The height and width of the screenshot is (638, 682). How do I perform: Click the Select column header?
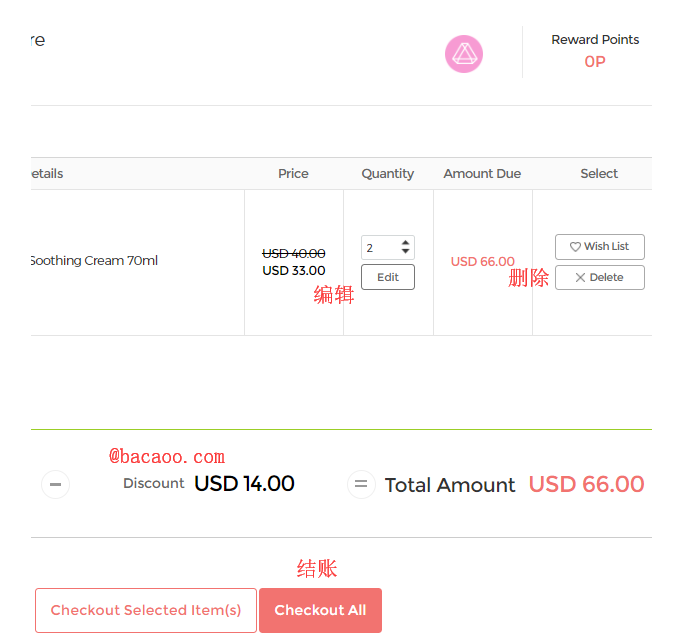pyautogui.click(x=599, y=174)
